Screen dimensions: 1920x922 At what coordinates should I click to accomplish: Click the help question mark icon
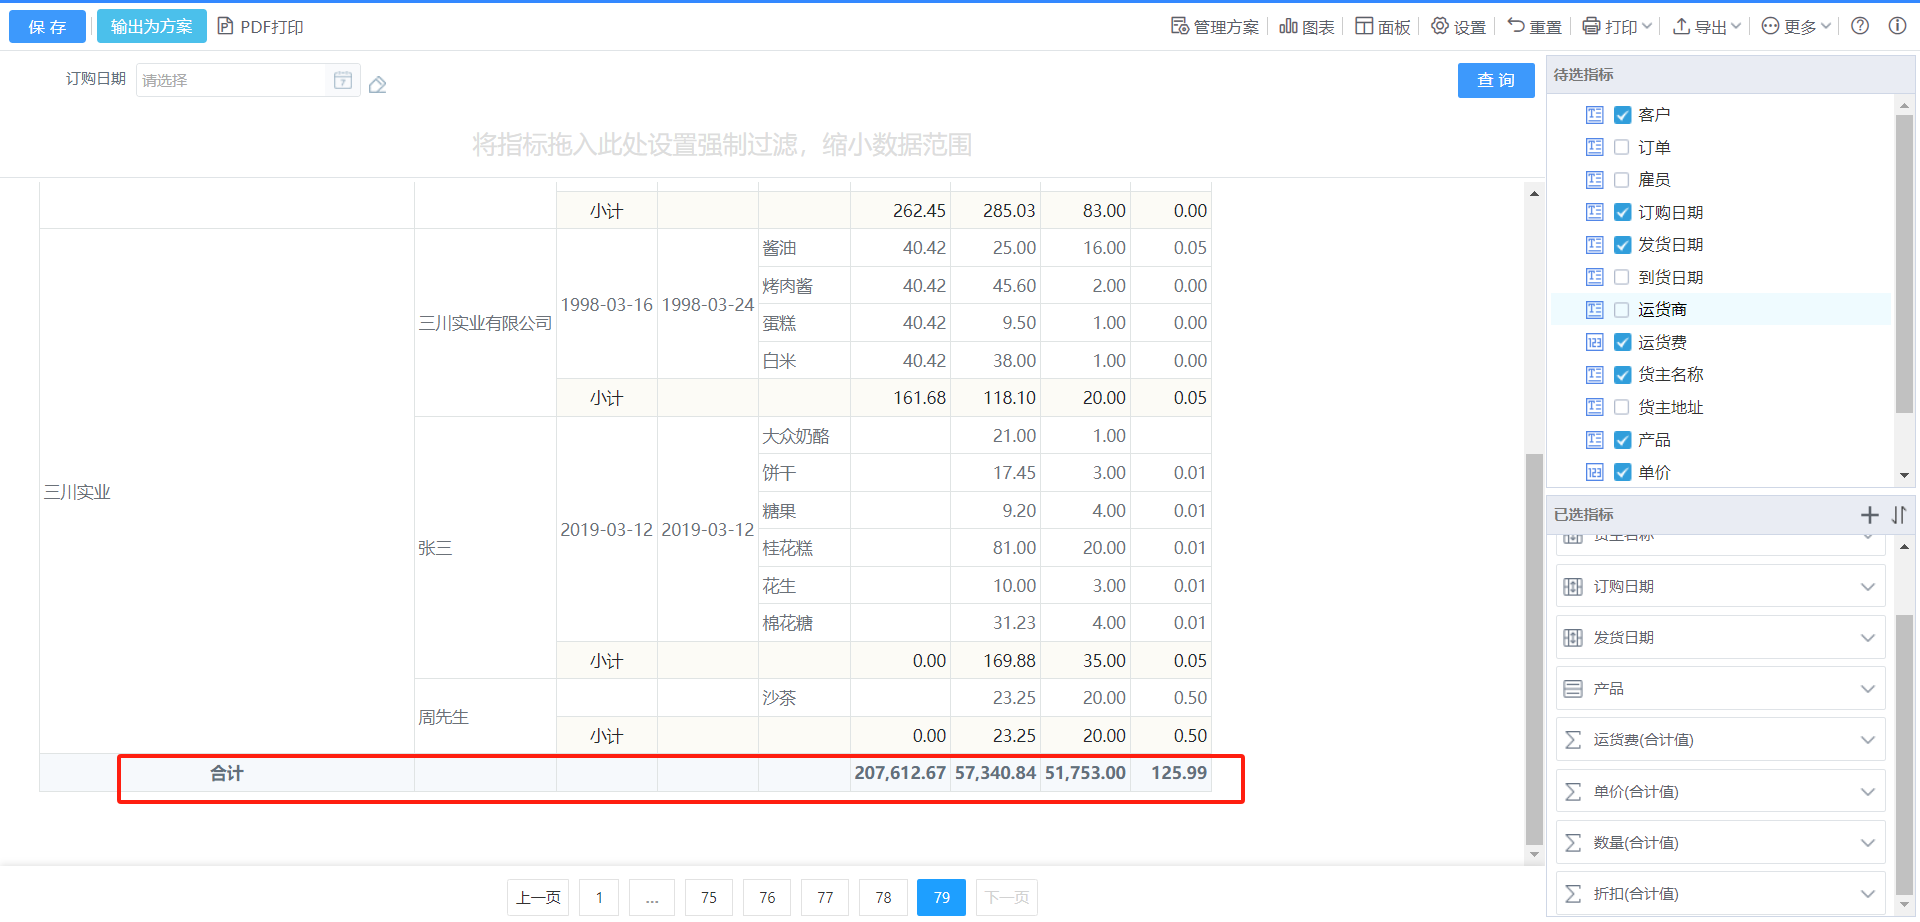1860,26
